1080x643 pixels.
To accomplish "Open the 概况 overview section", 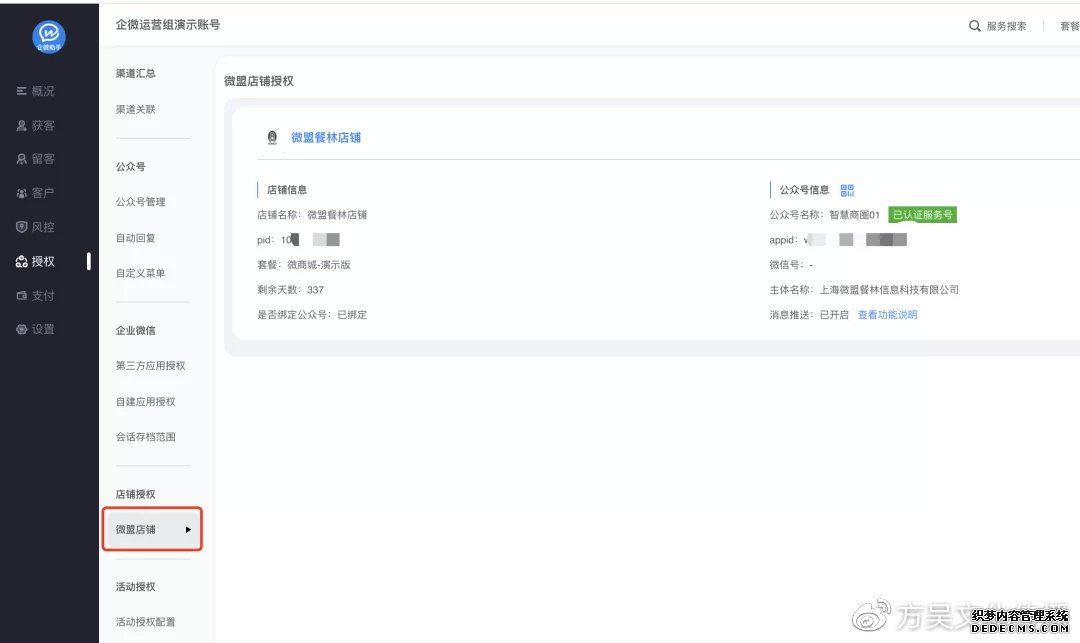I will (x=36, y=91).
